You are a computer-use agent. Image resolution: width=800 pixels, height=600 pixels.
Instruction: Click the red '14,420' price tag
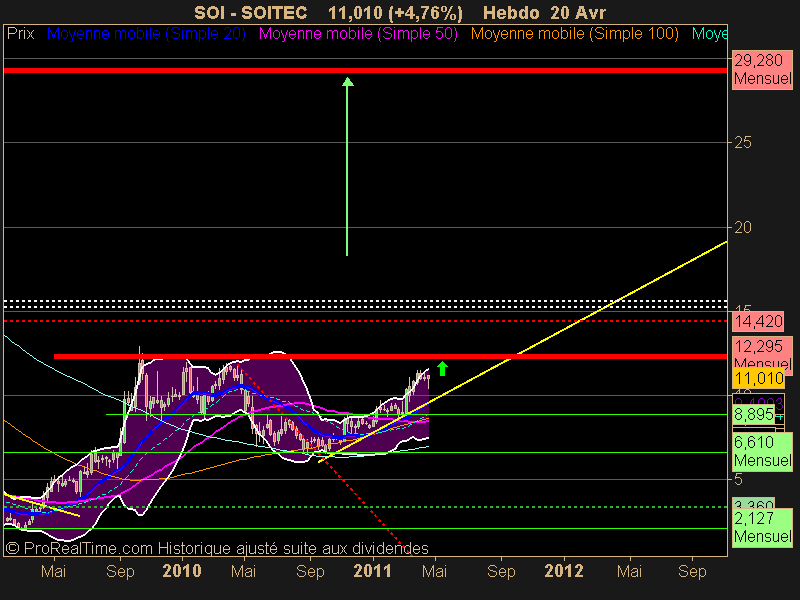pyautogui.click(x=758, y=321)
